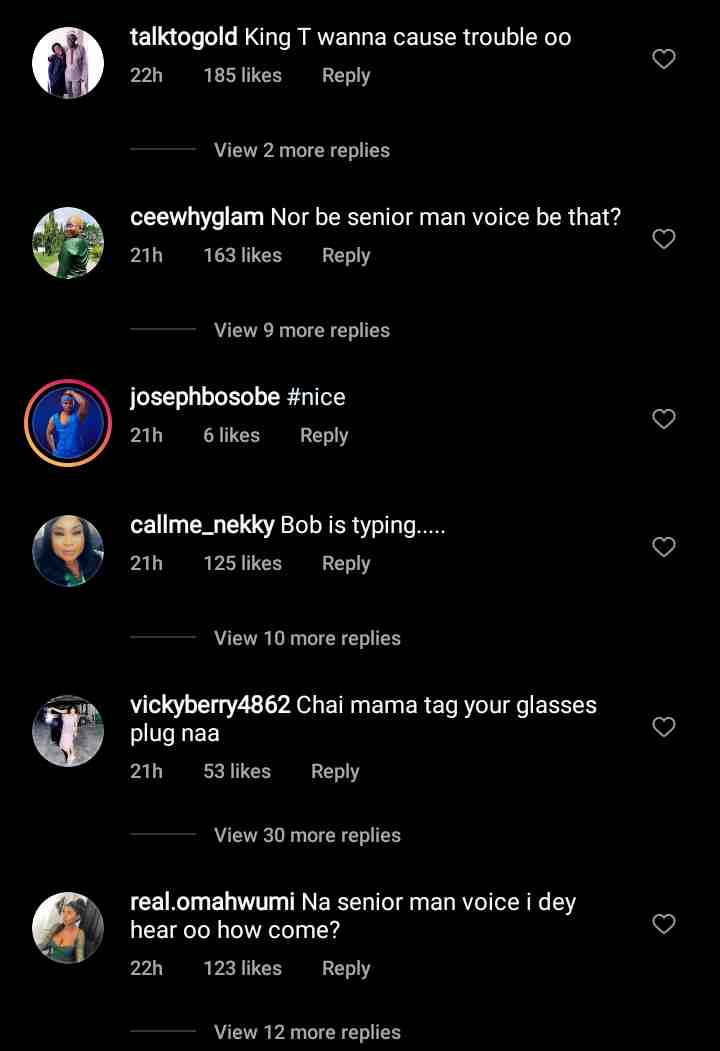Reply to talktogold's comment

[x=346, y=75]
